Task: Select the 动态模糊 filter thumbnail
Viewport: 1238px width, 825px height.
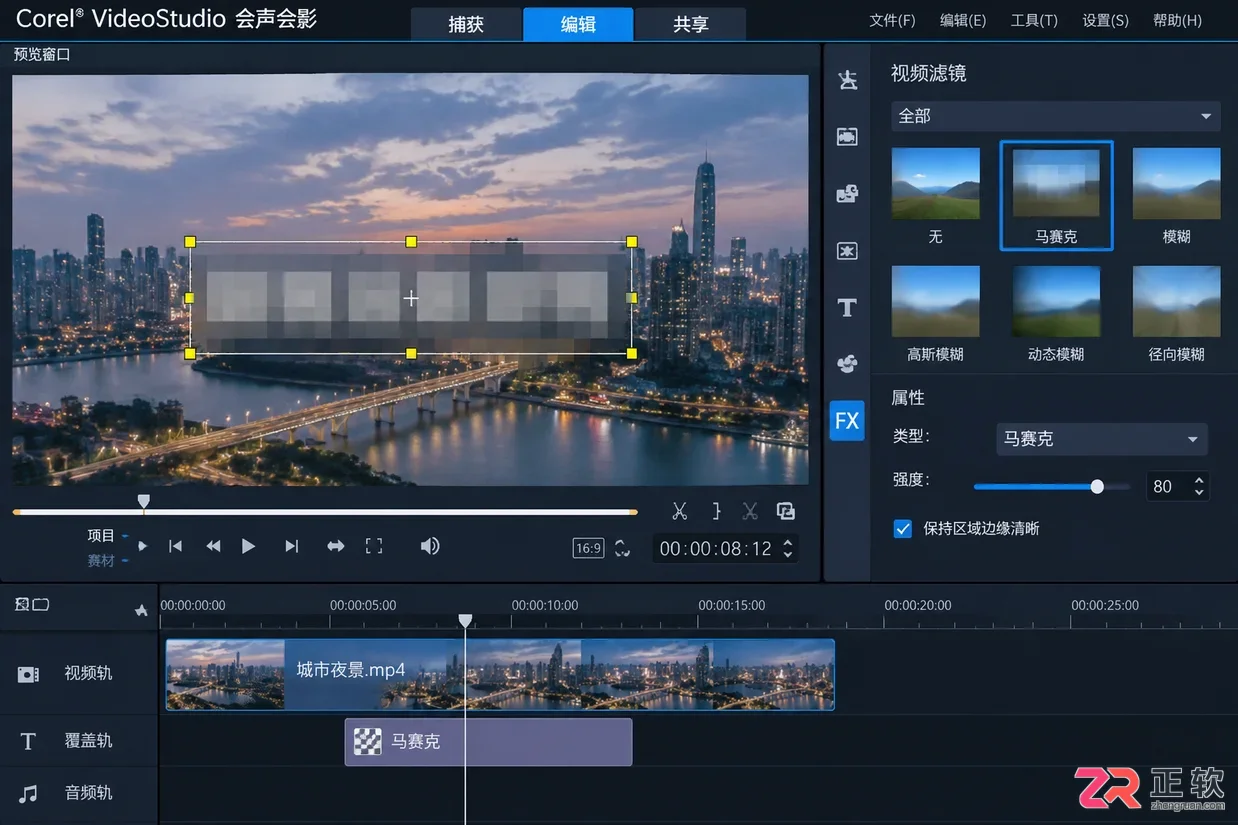Action: [x=1056, y=301]
